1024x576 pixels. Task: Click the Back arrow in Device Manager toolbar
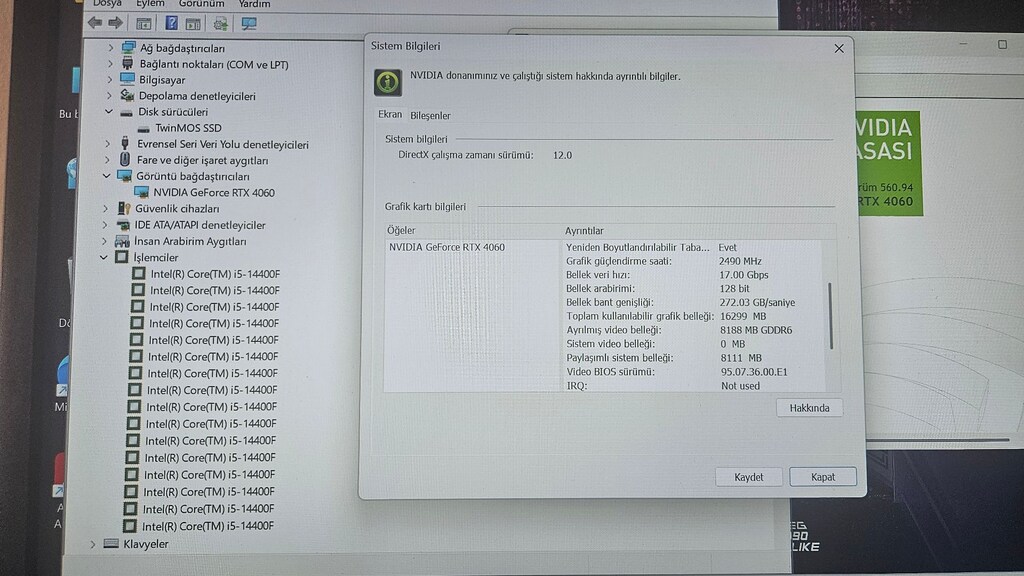95,23
